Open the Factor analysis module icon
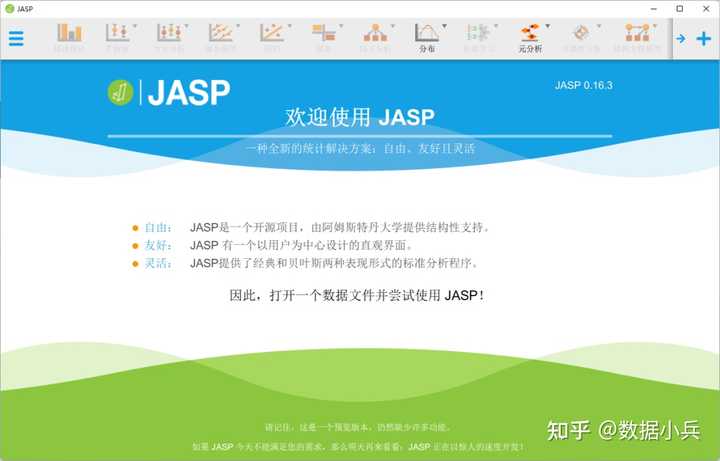The height and width of the screenshot is (461, 720). point(376,38)
